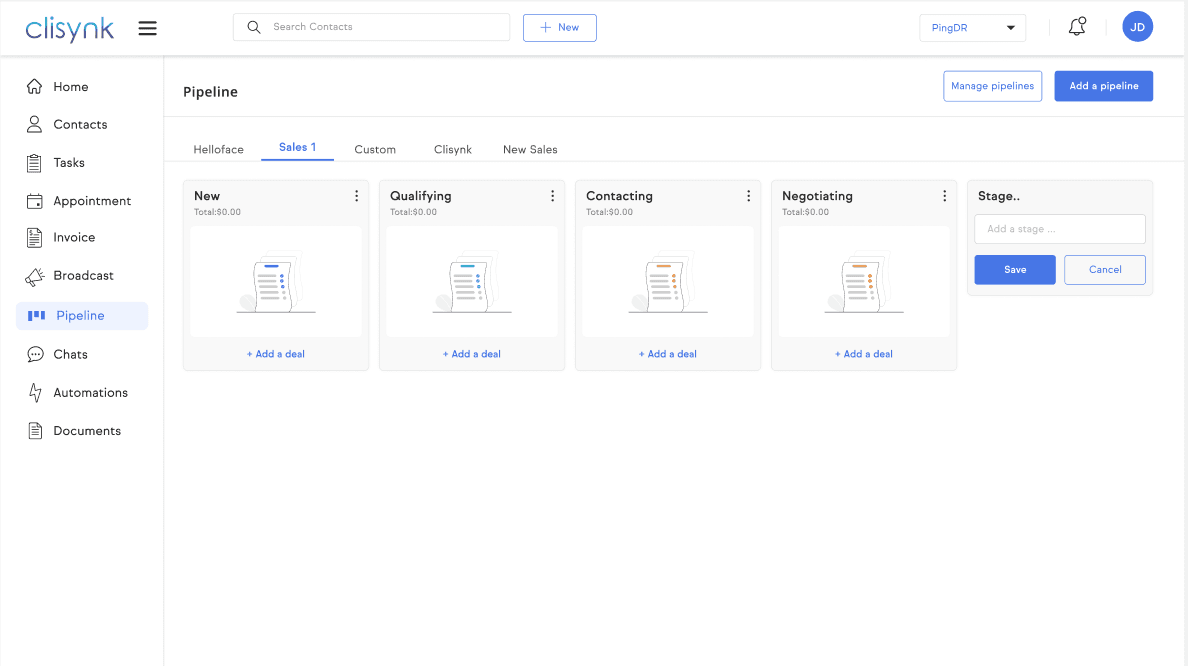Open the Contacting stage options menu
This screenshot has height=666, width=1188.
[749, 196]
